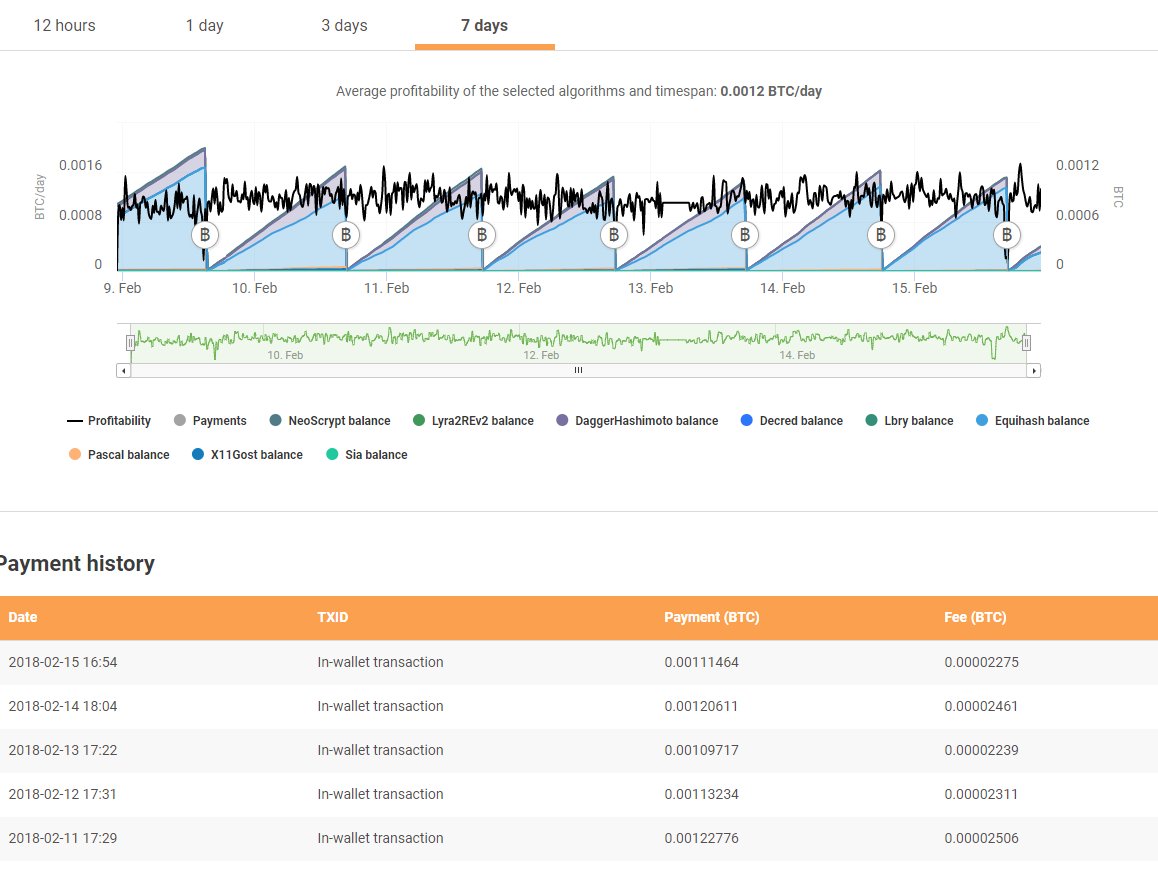Select the 2018-02-14 18:04 date cell

click(63, 706)
